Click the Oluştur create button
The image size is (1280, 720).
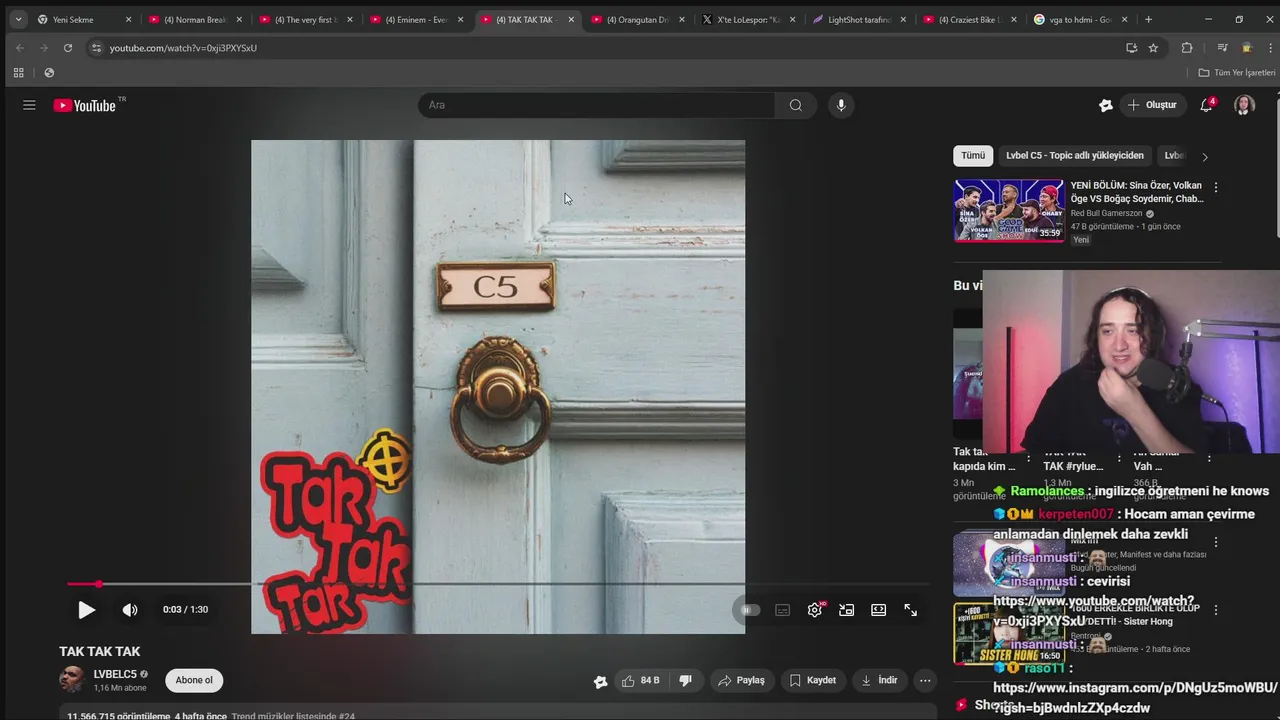point(1151,105)
